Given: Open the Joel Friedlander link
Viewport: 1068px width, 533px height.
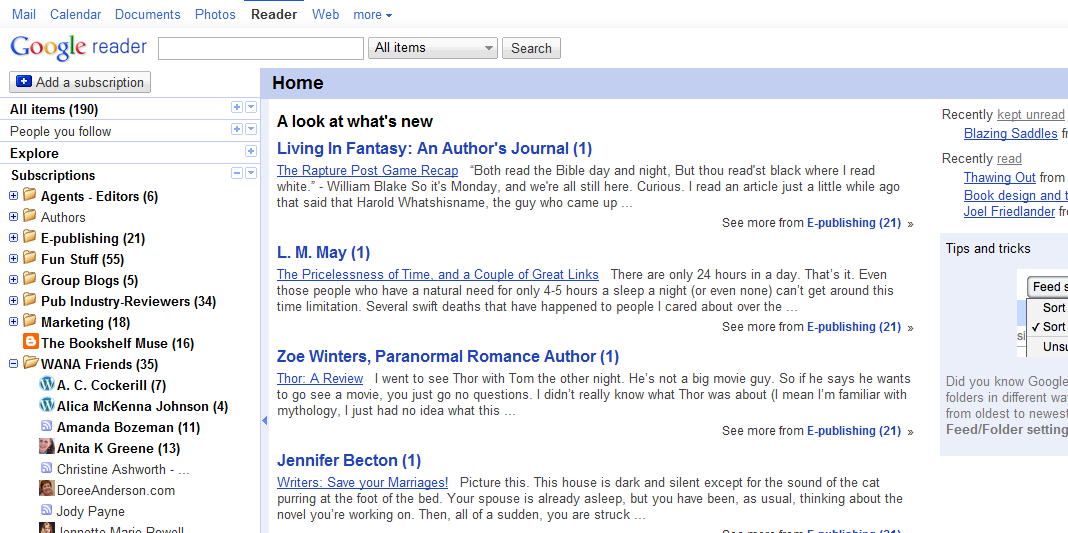Looking at the screenshot, I should pyautogui.click(x=1011, y=212).
